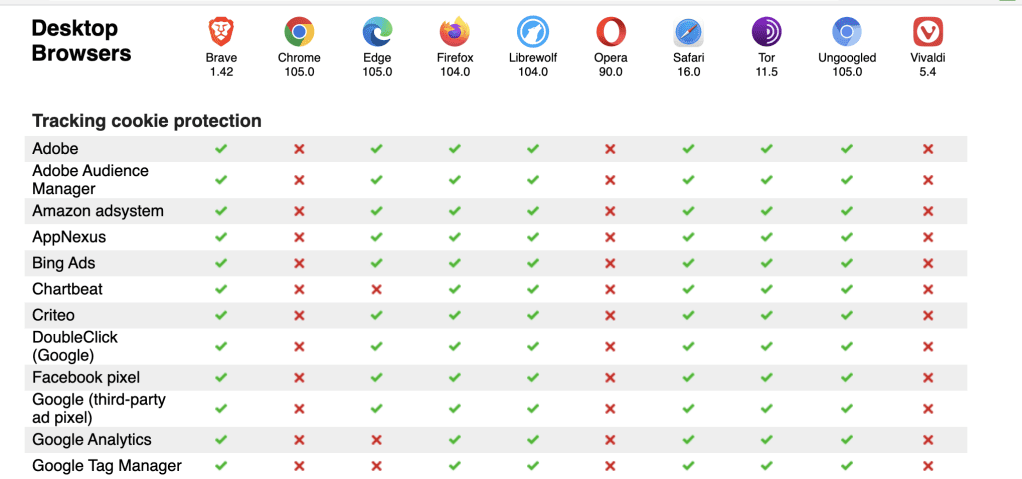Click the purple Tor browser icon
This screenshot has width=1022, height=479.
click(x=766, y=32)
